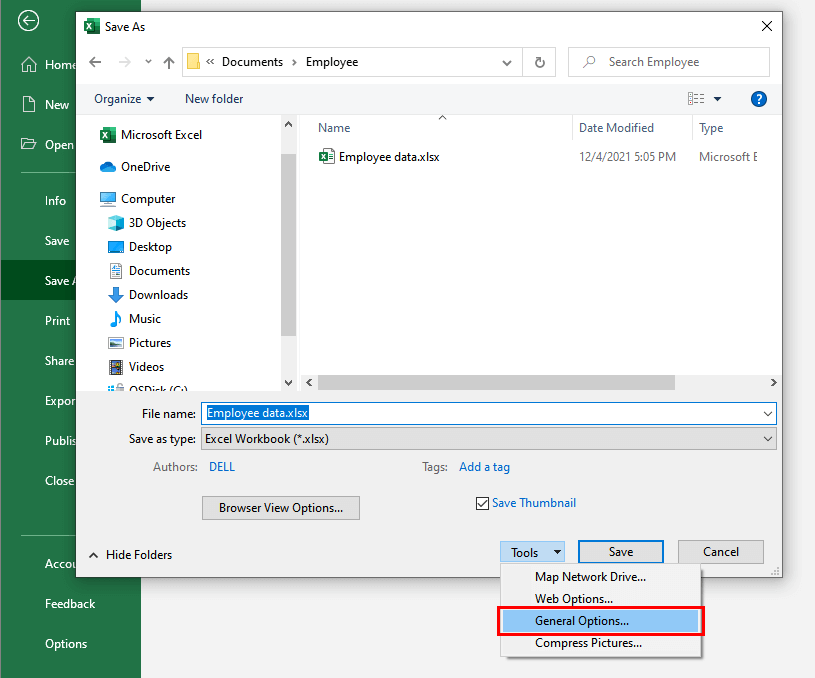Open OneDrive in the navigation pane

point(145,167)
